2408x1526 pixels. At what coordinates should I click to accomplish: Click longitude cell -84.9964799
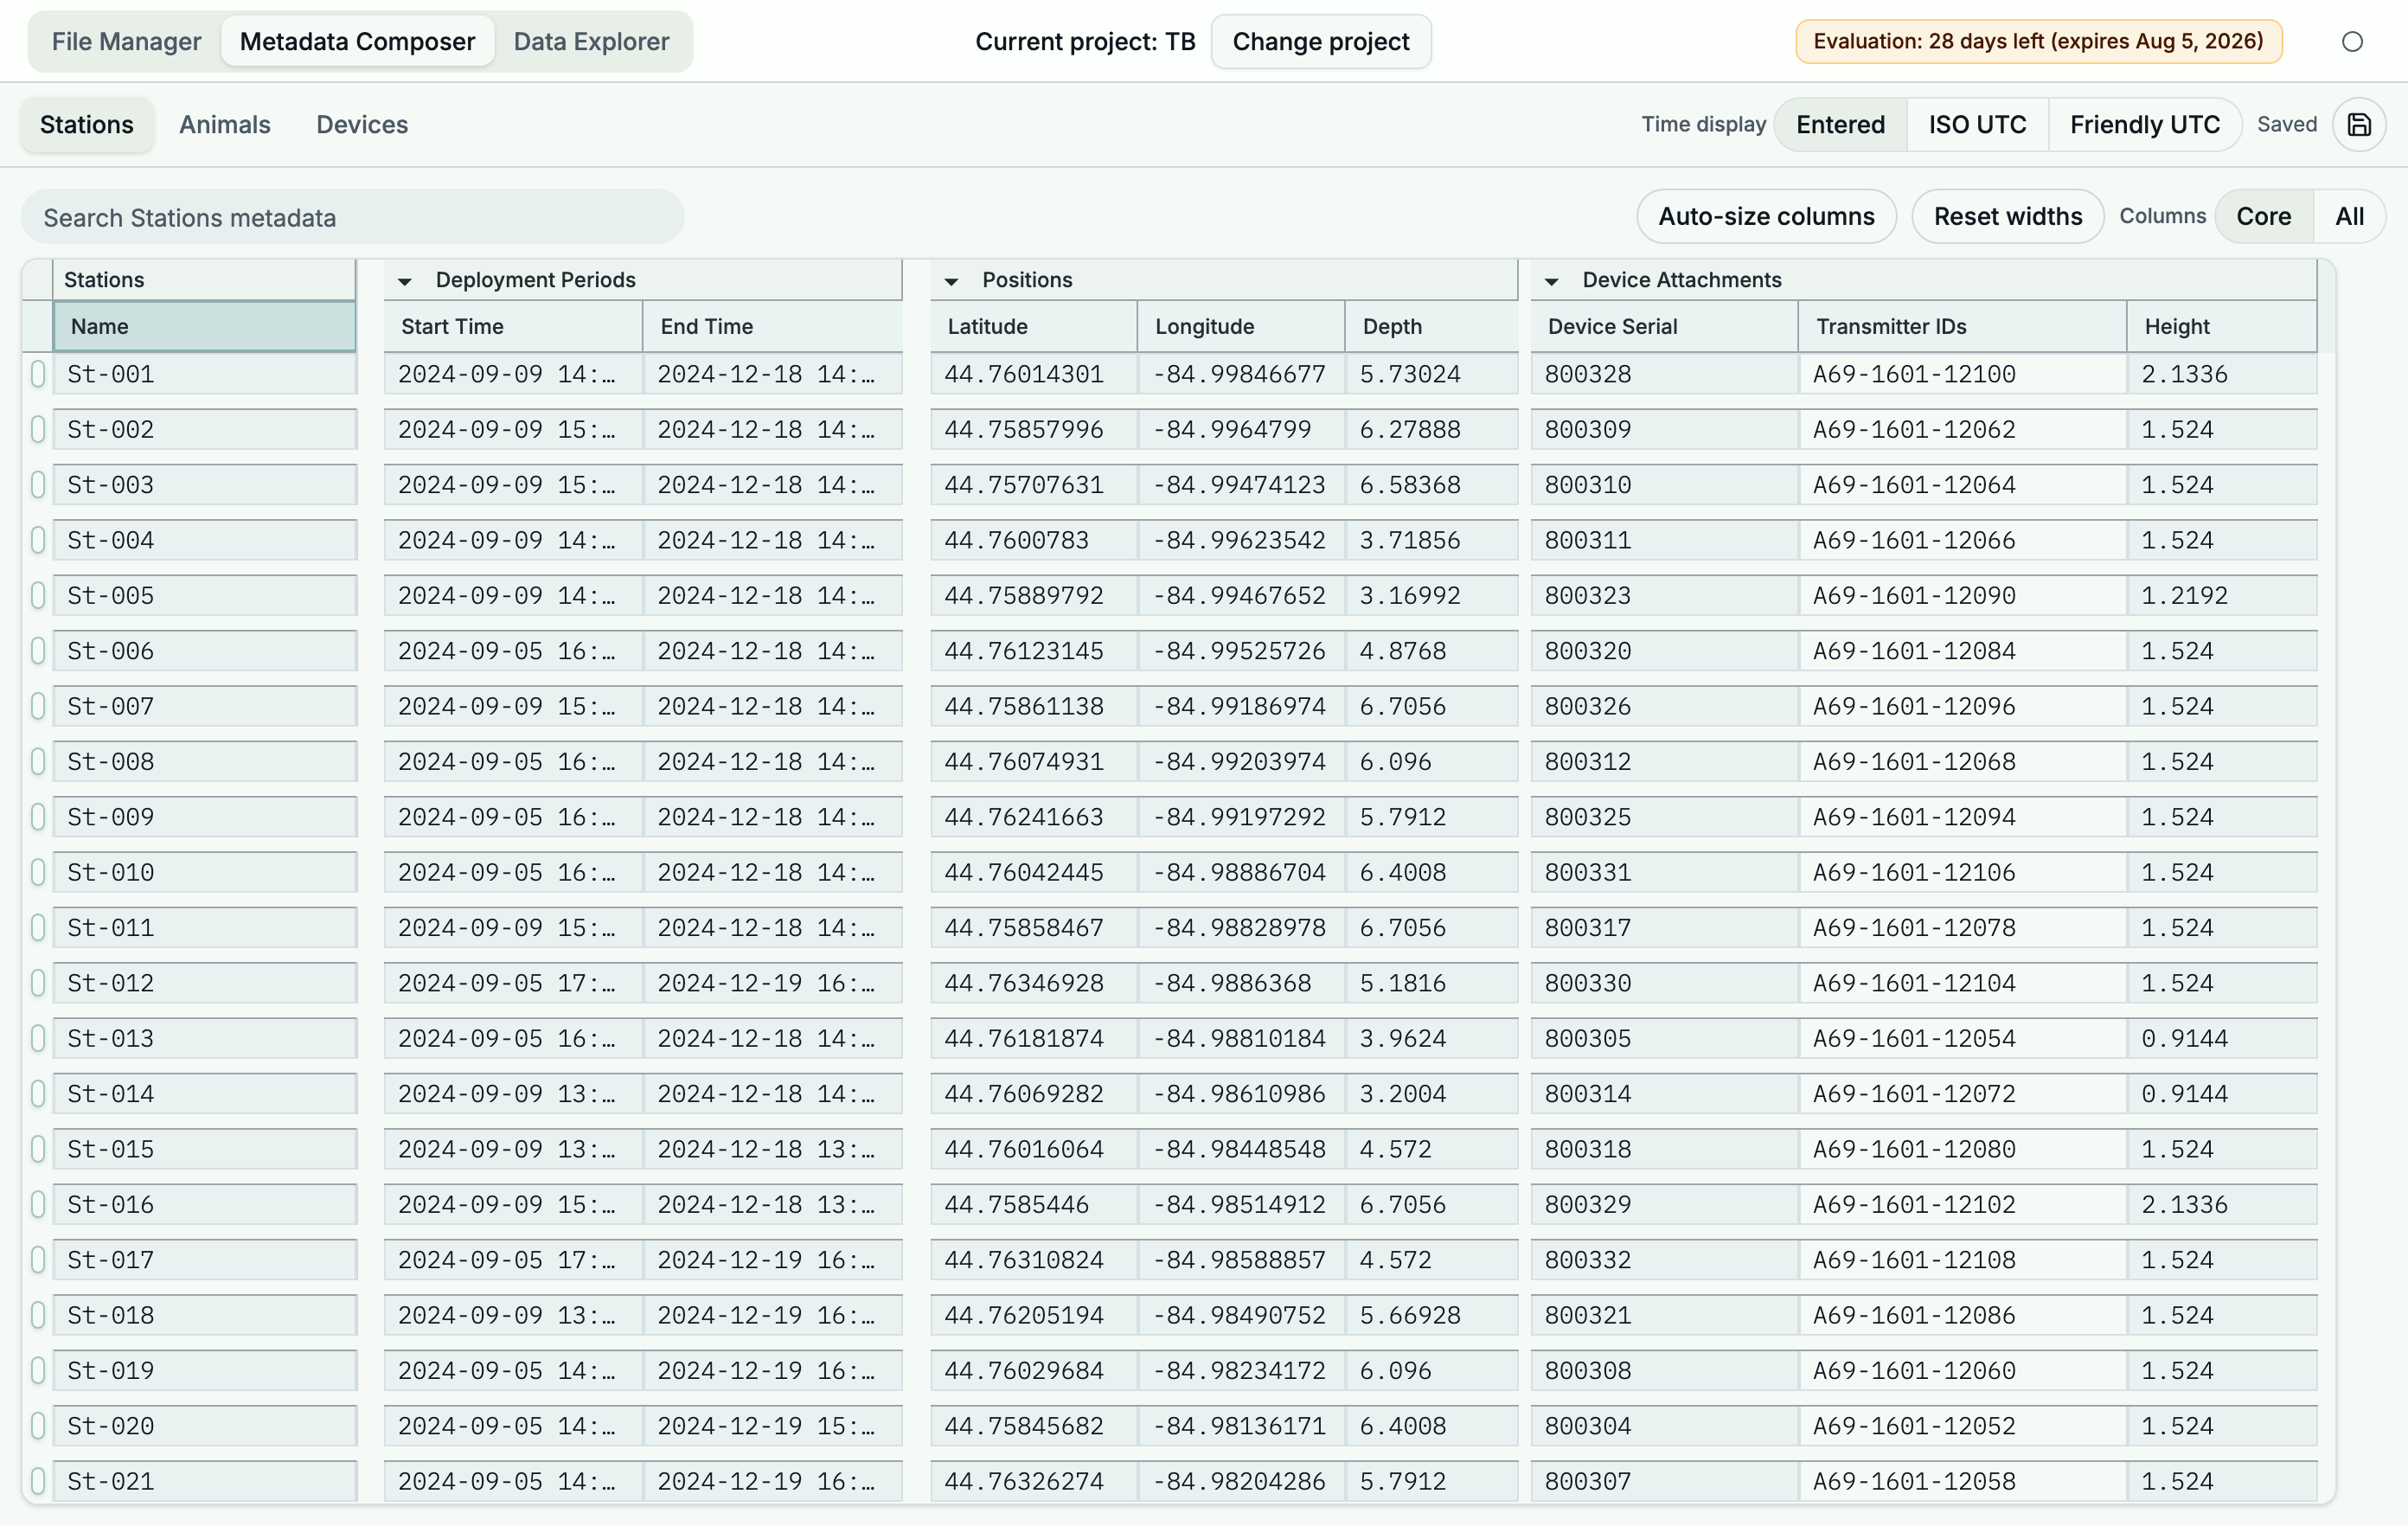click(x=1241, y=429)
